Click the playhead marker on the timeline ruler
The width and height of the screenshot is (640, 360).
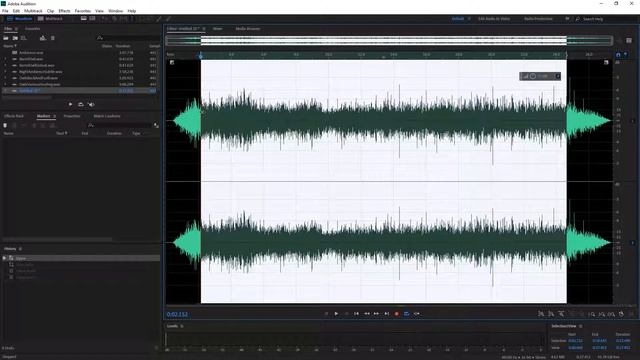(x=200, y=55)
